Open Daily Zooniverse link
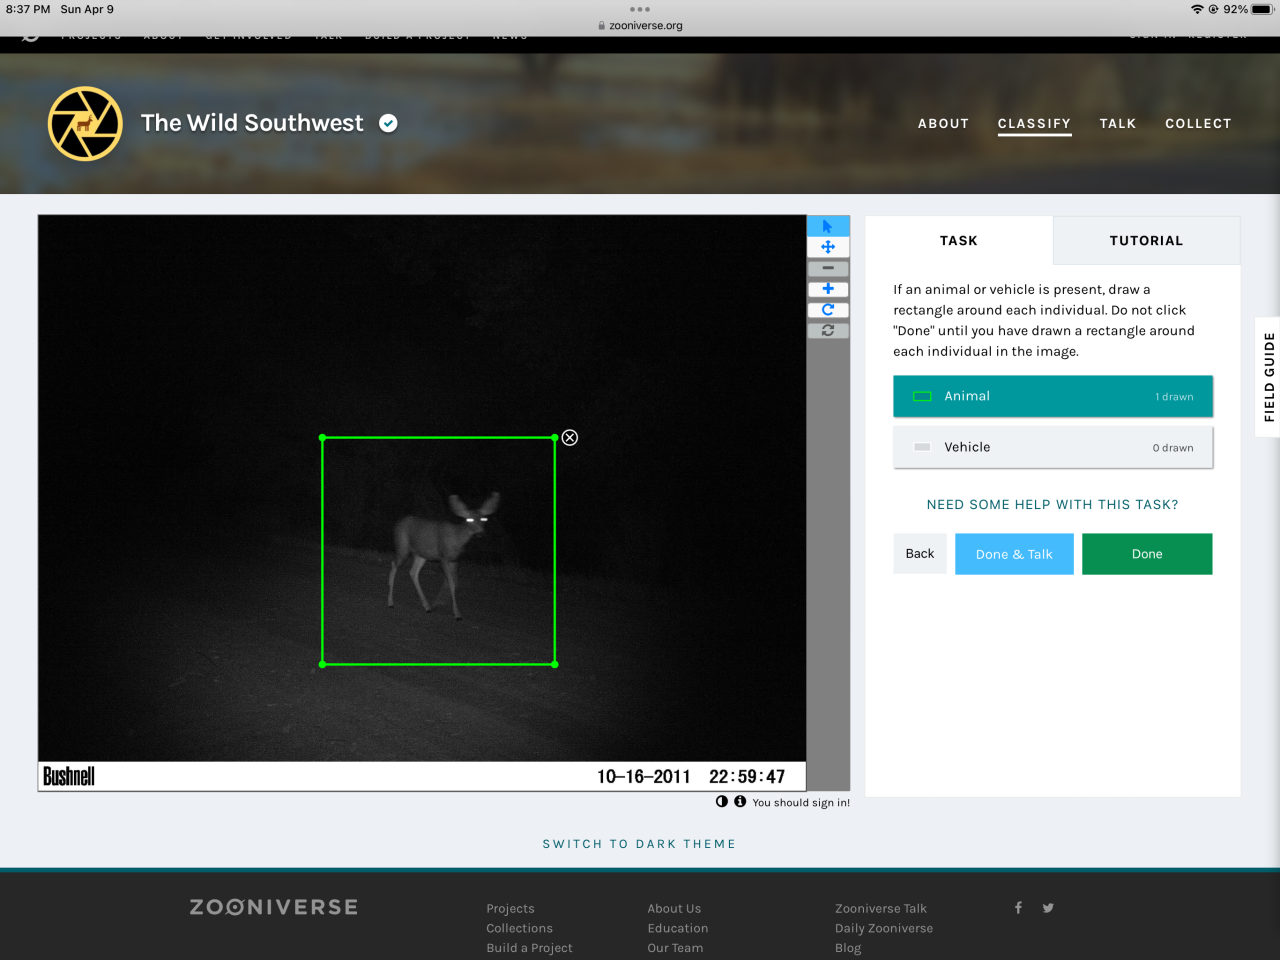Image resolution: width=1280 pixels, height=960 pixels. (x=884, y=928)
